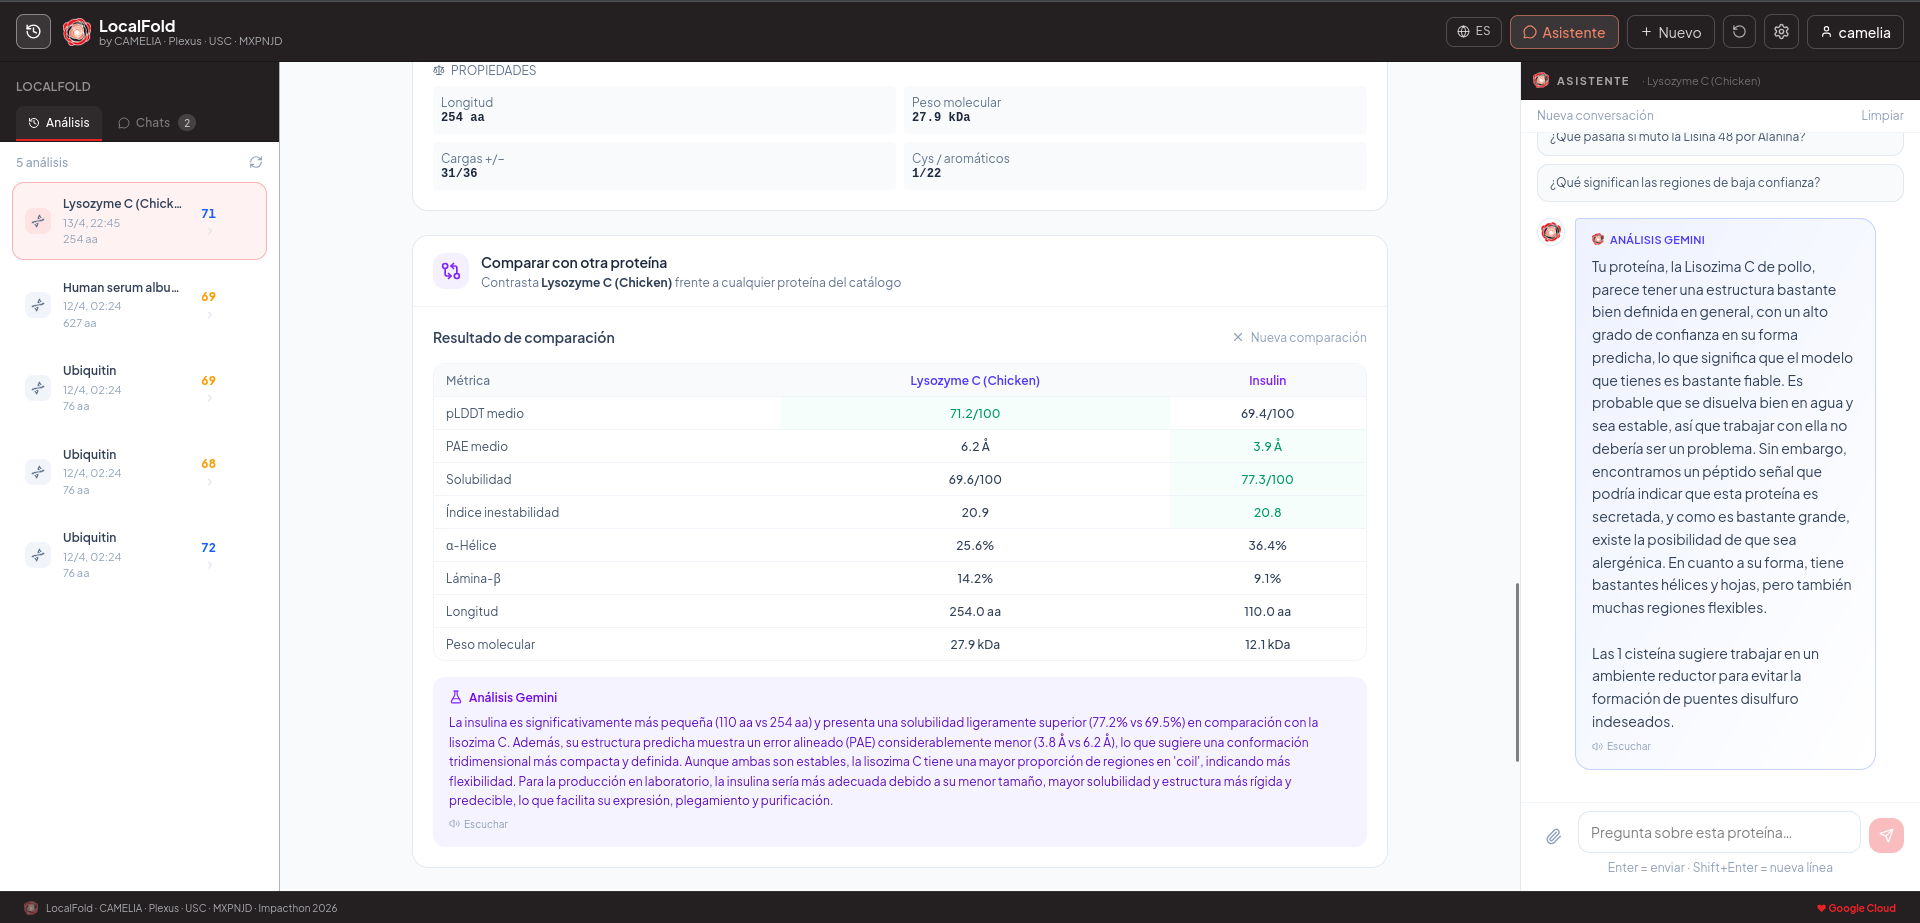
Task: Click the LocalFold logo
Action: [x=77, y=32]
